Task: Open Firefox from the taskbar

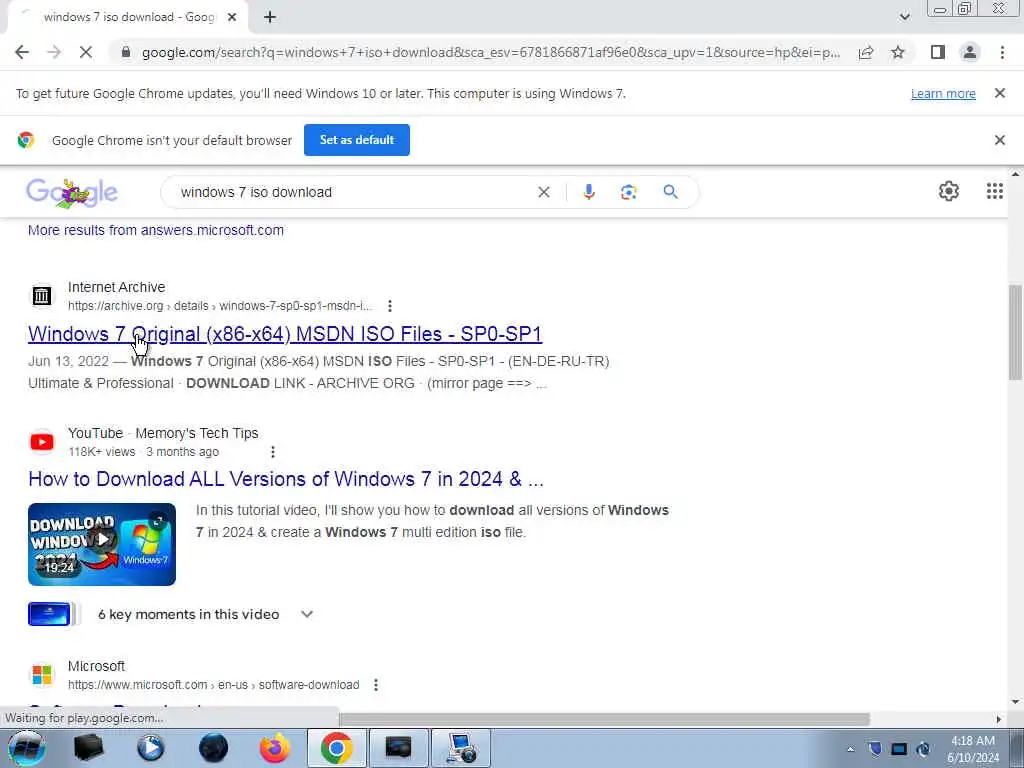Action: pos(275,748)
